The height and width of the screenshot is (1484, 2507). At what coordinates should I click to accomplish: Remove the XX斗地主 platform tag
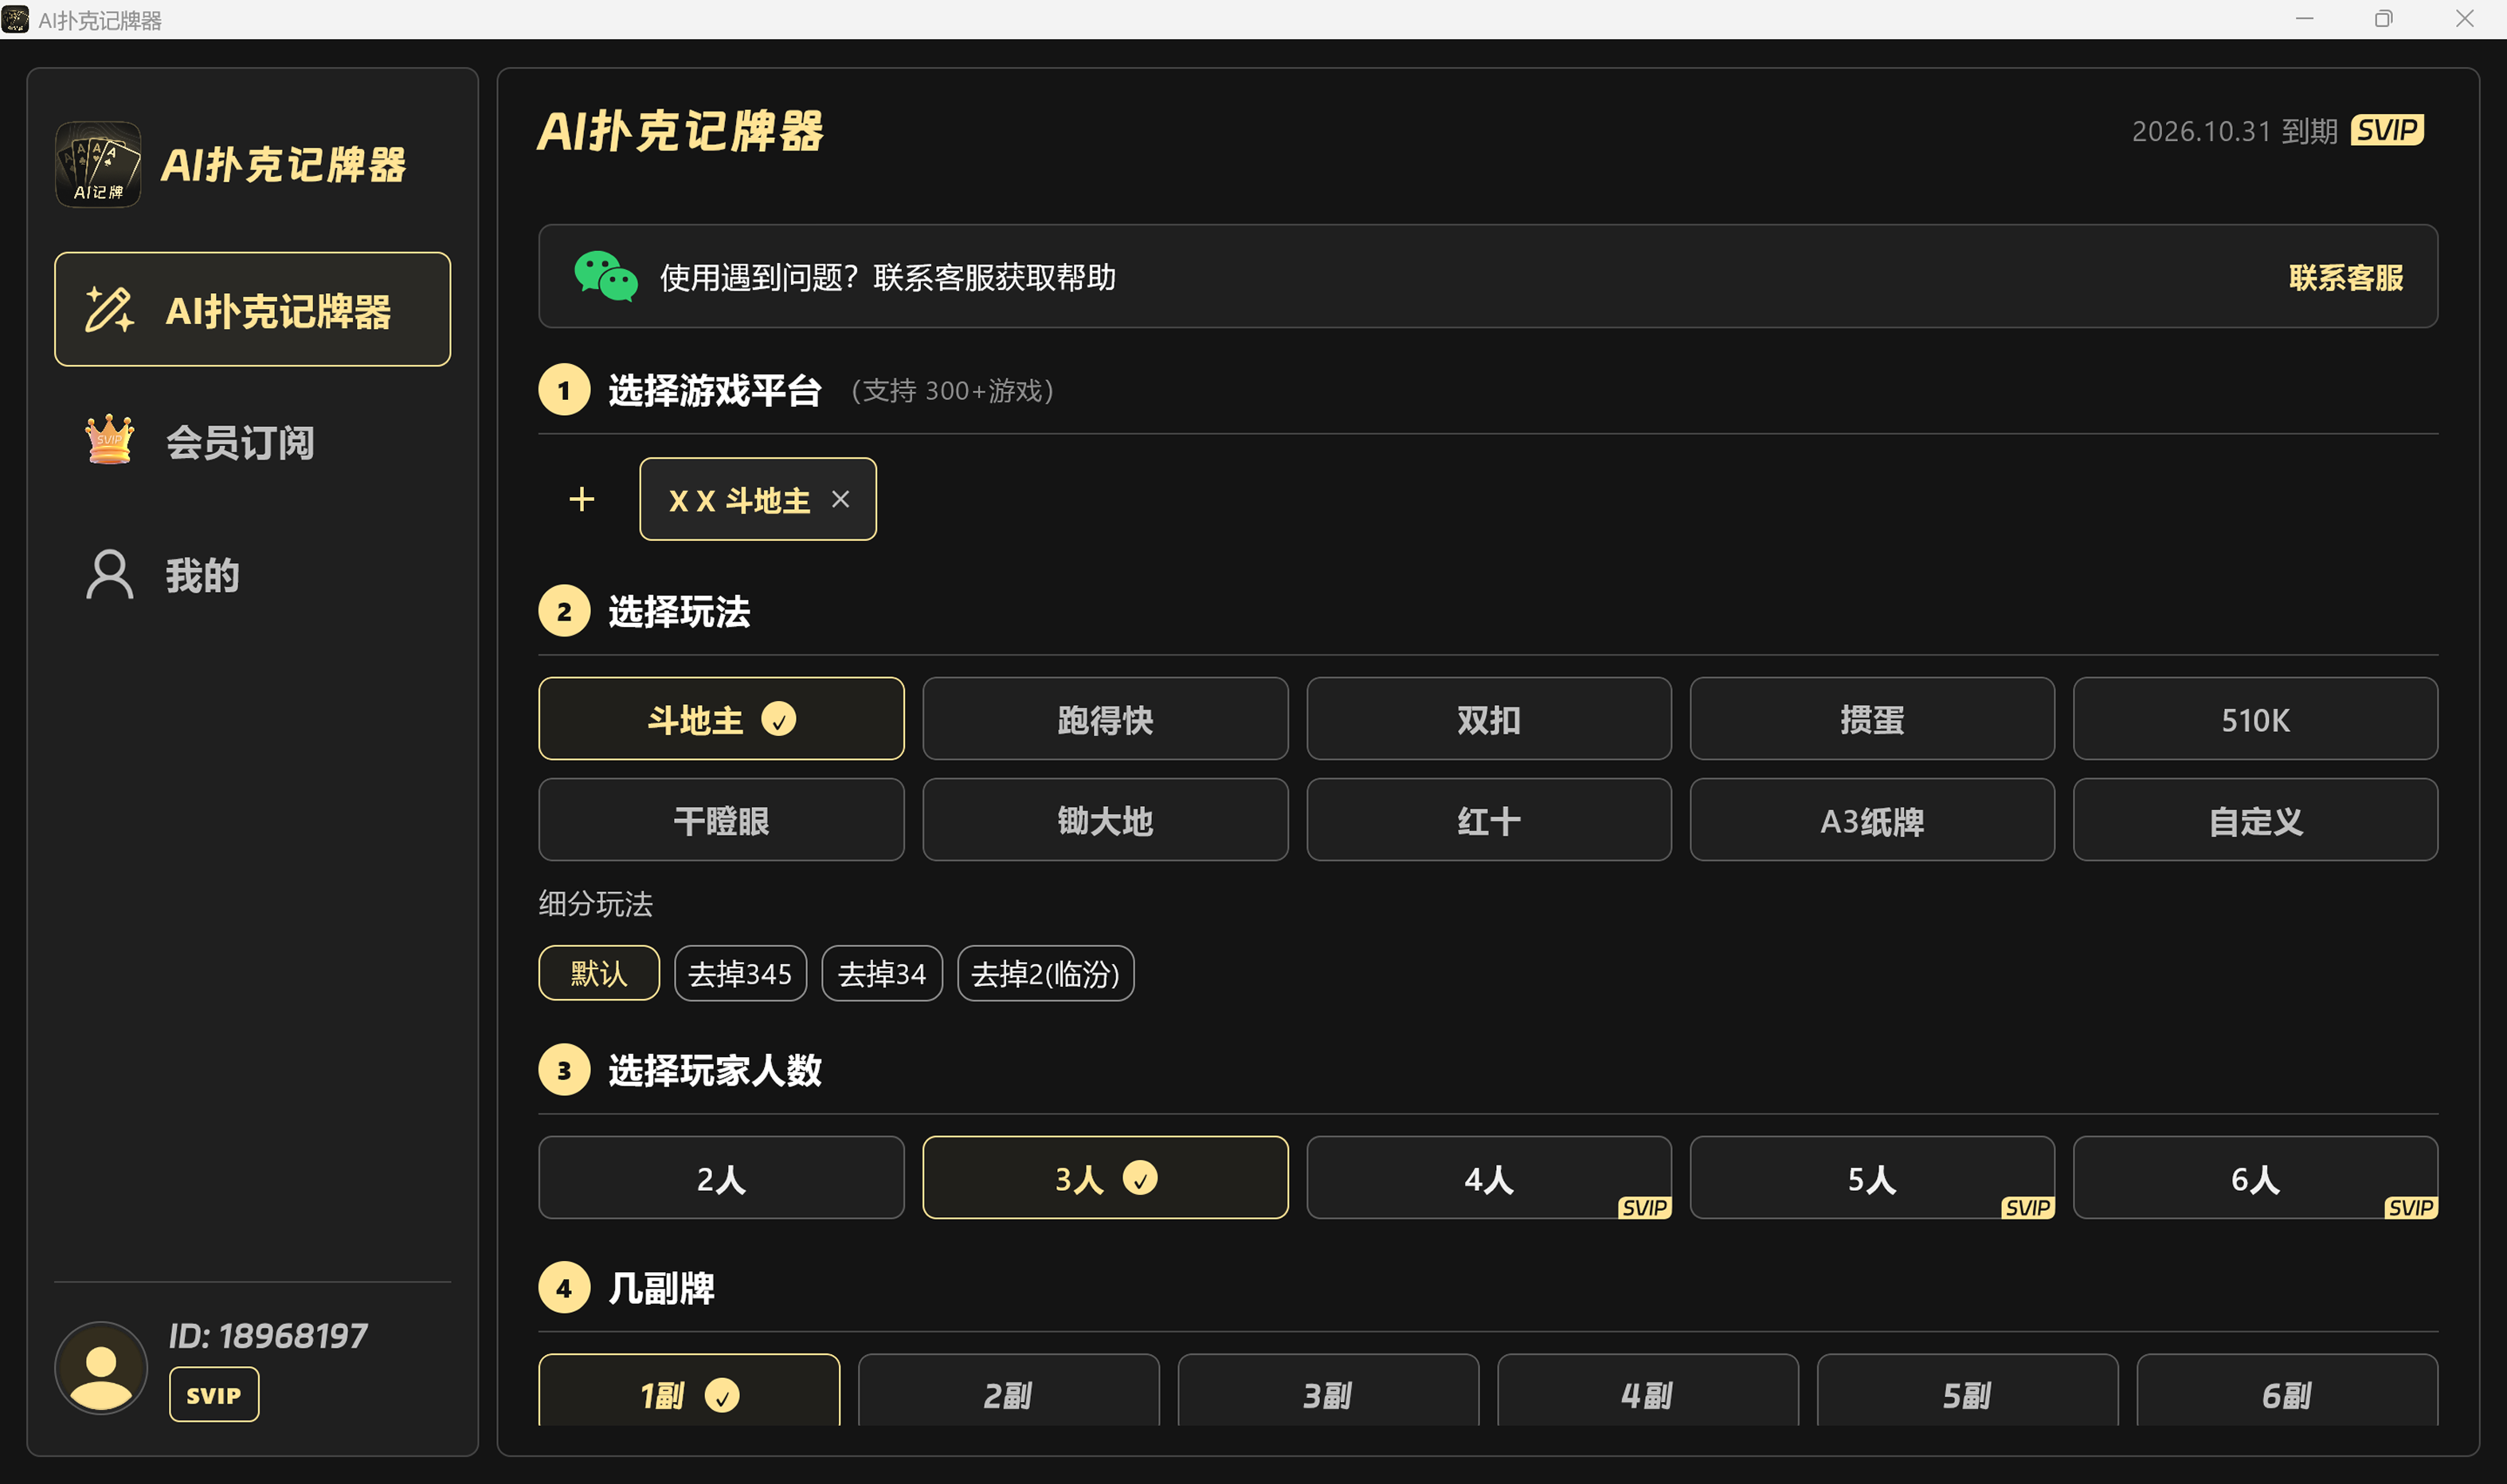tap(840, 499)
